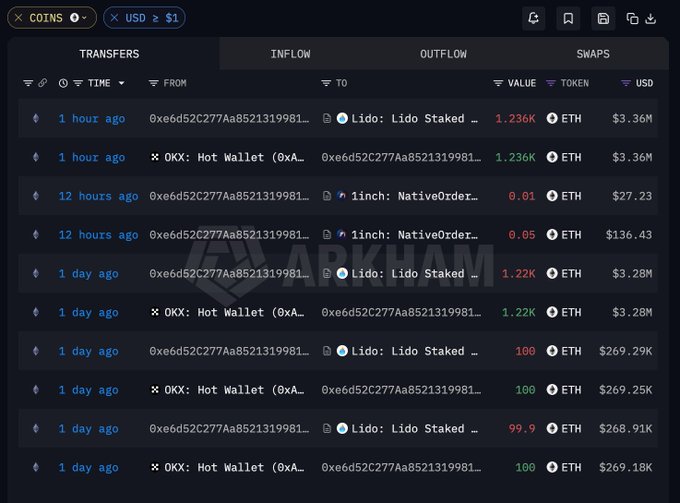Switch to the SWAPS tab
Screen dimensions: 680x503
pos(593,54)
